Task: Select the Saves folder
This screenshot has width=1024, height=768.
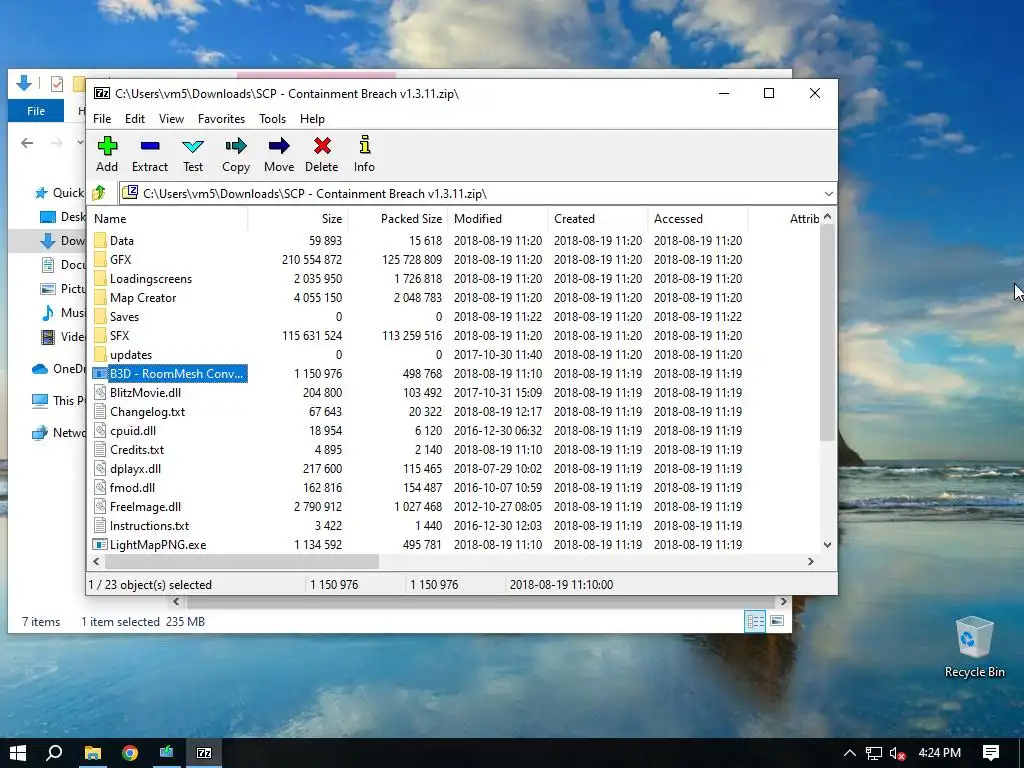Action: point(124,316)
